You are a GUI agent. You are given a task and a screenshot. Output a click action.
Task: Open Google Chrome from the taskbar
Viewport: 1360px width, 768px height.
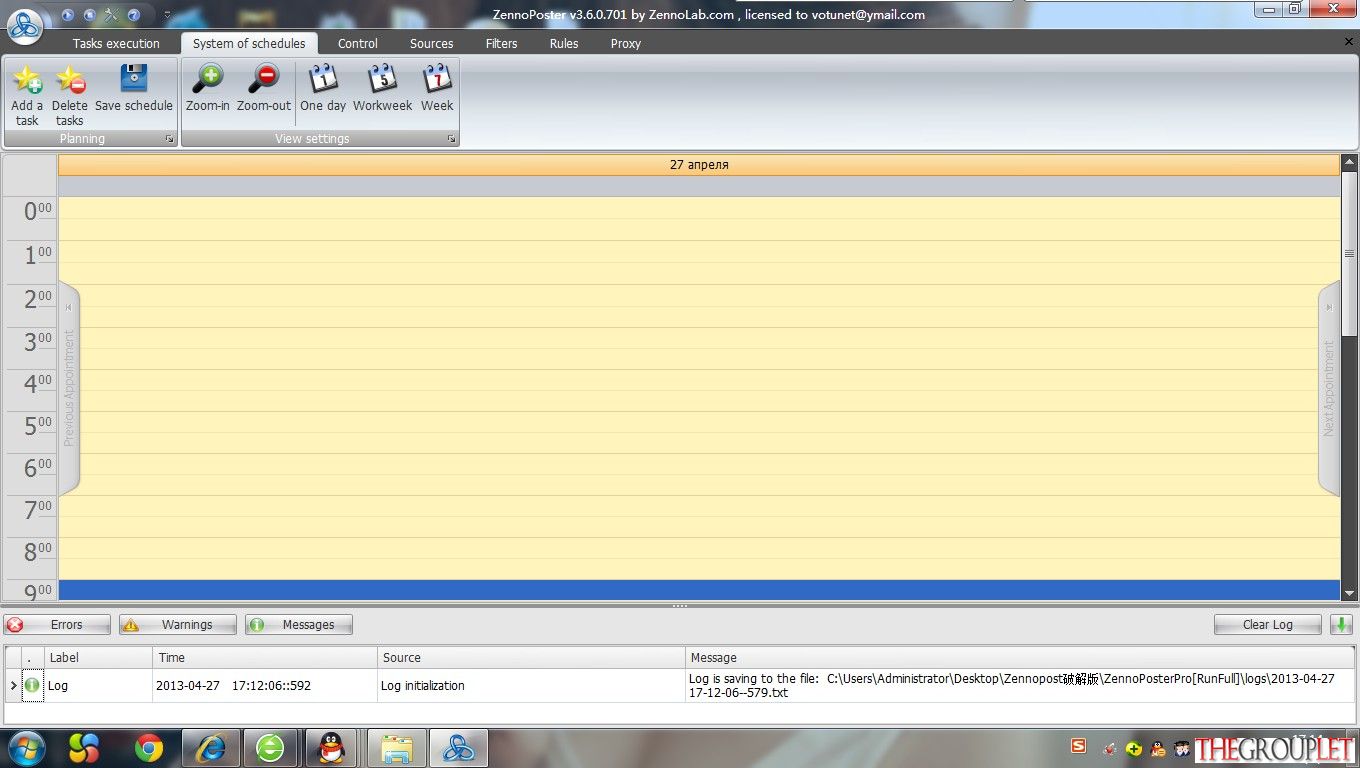point(149,748)
